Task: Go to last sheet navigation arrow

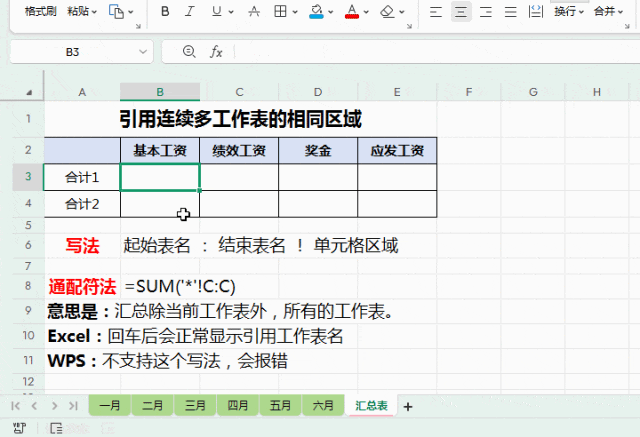Action: (x=73, y=406)
